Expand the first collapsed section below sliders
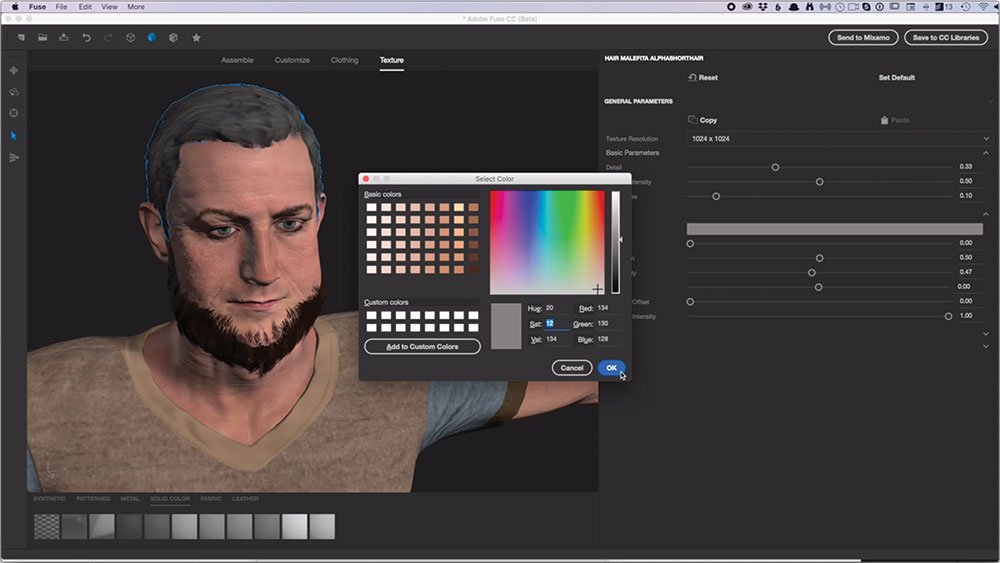This screenshot has width=1000, height=563. 986,333
